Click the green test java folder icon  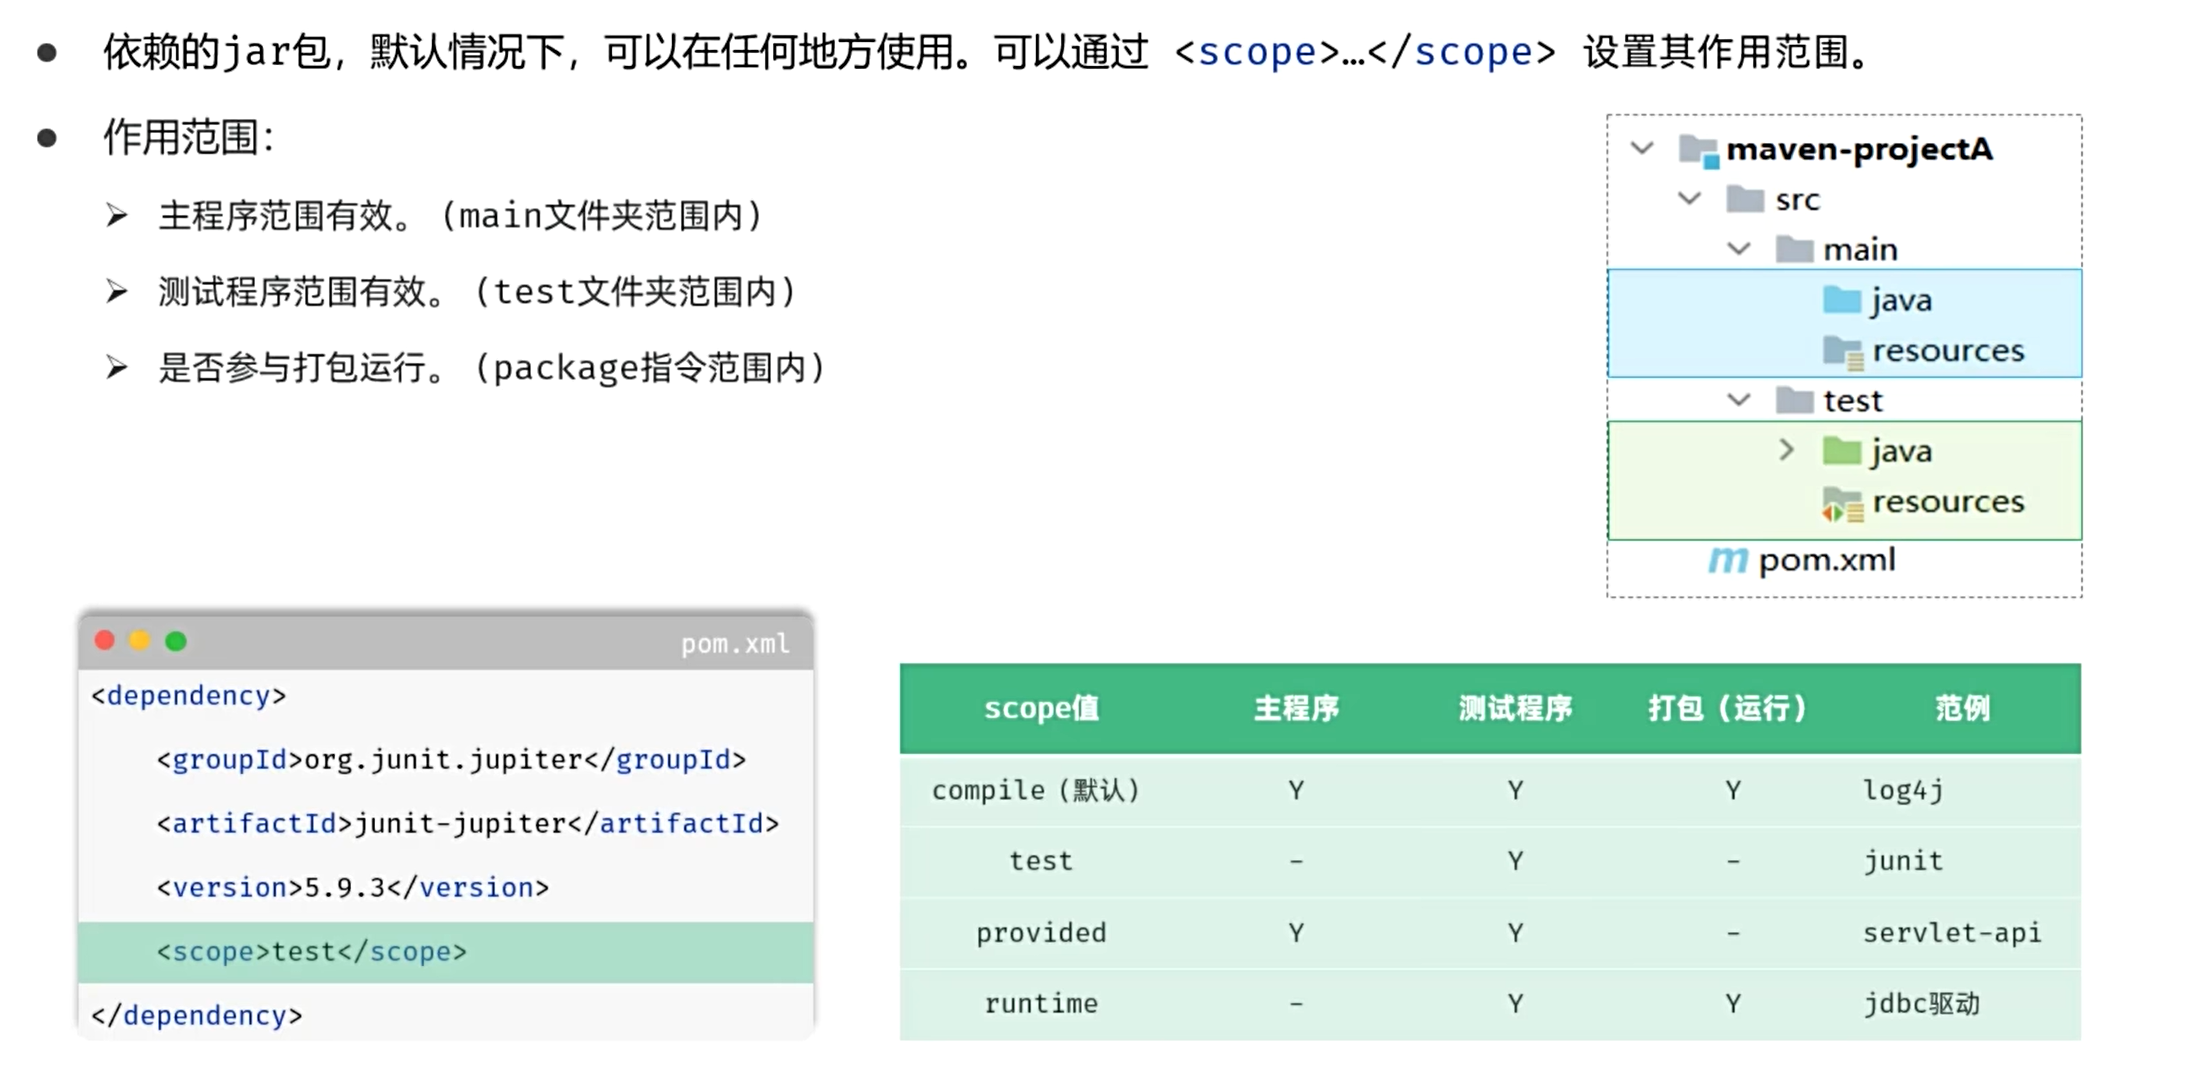[x=1841, y=451]
